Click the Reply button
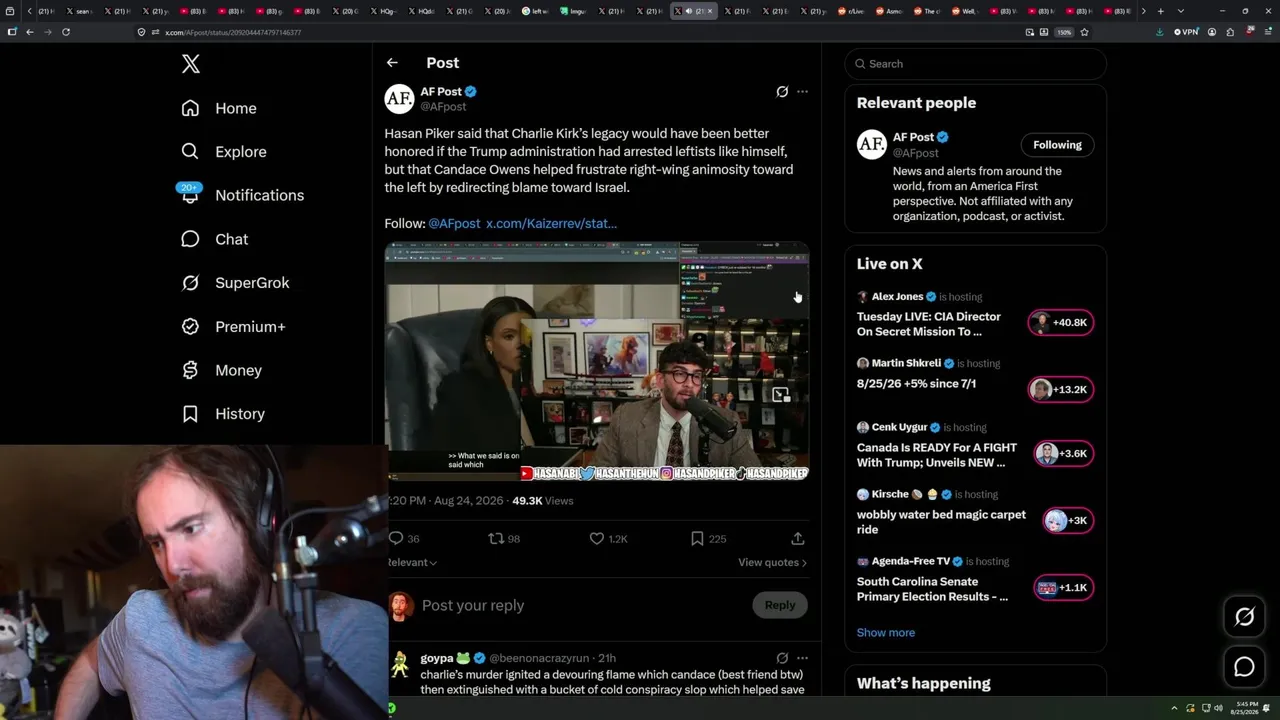 780,605
